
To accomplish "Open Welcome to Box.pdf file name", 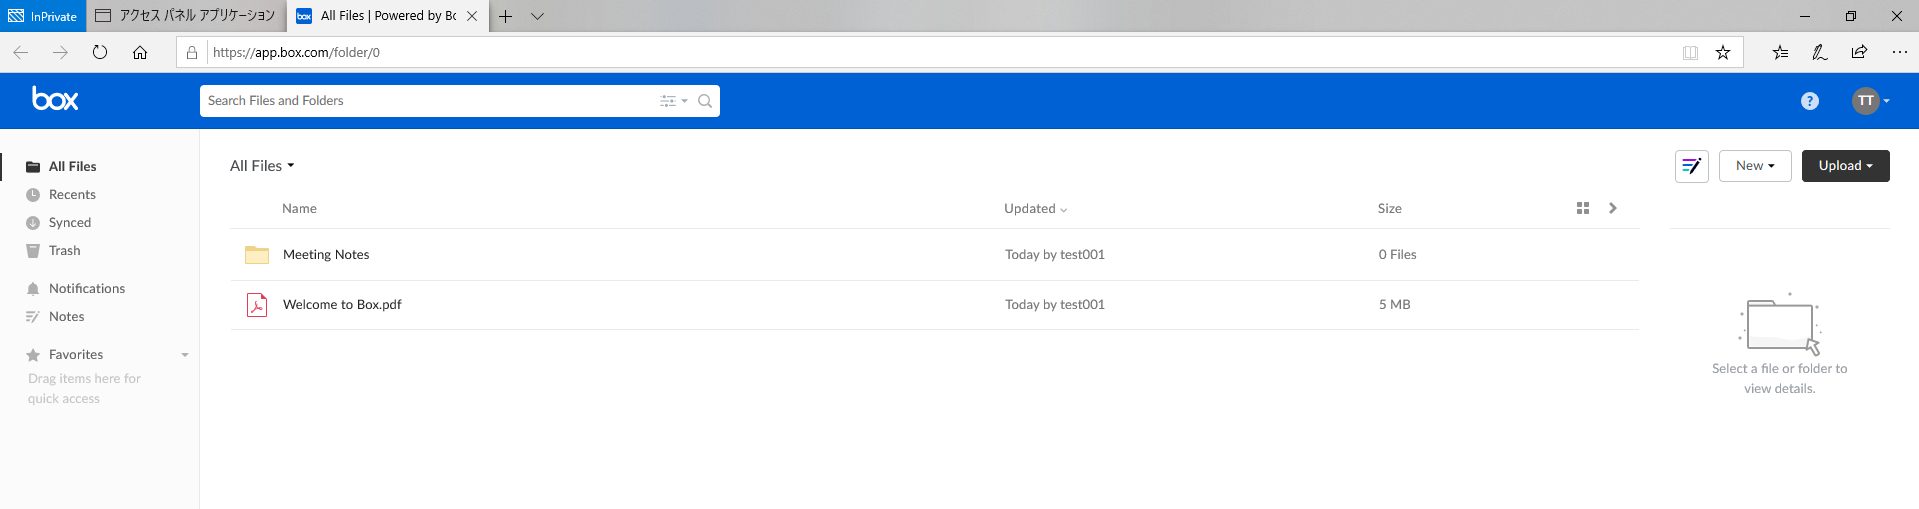I will [342, 305].
